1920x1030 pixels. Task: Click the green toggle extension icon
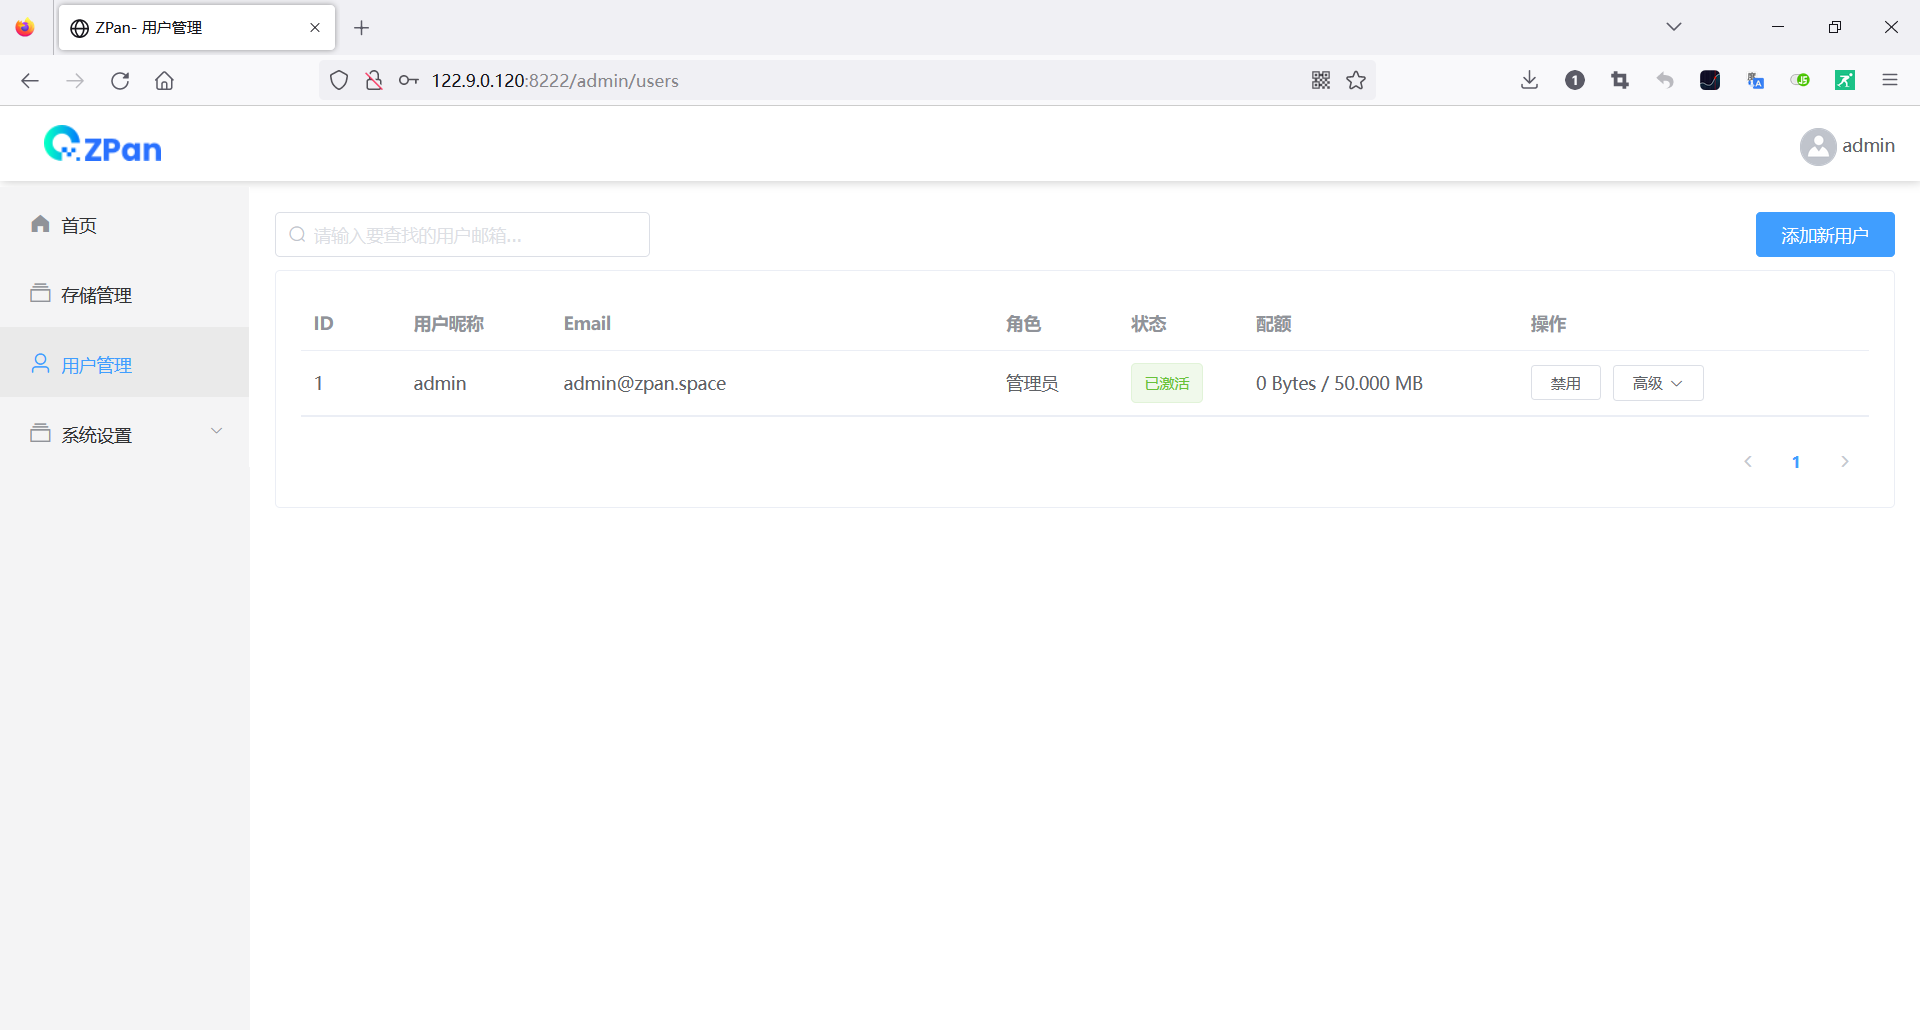(x=1800, y=81)
